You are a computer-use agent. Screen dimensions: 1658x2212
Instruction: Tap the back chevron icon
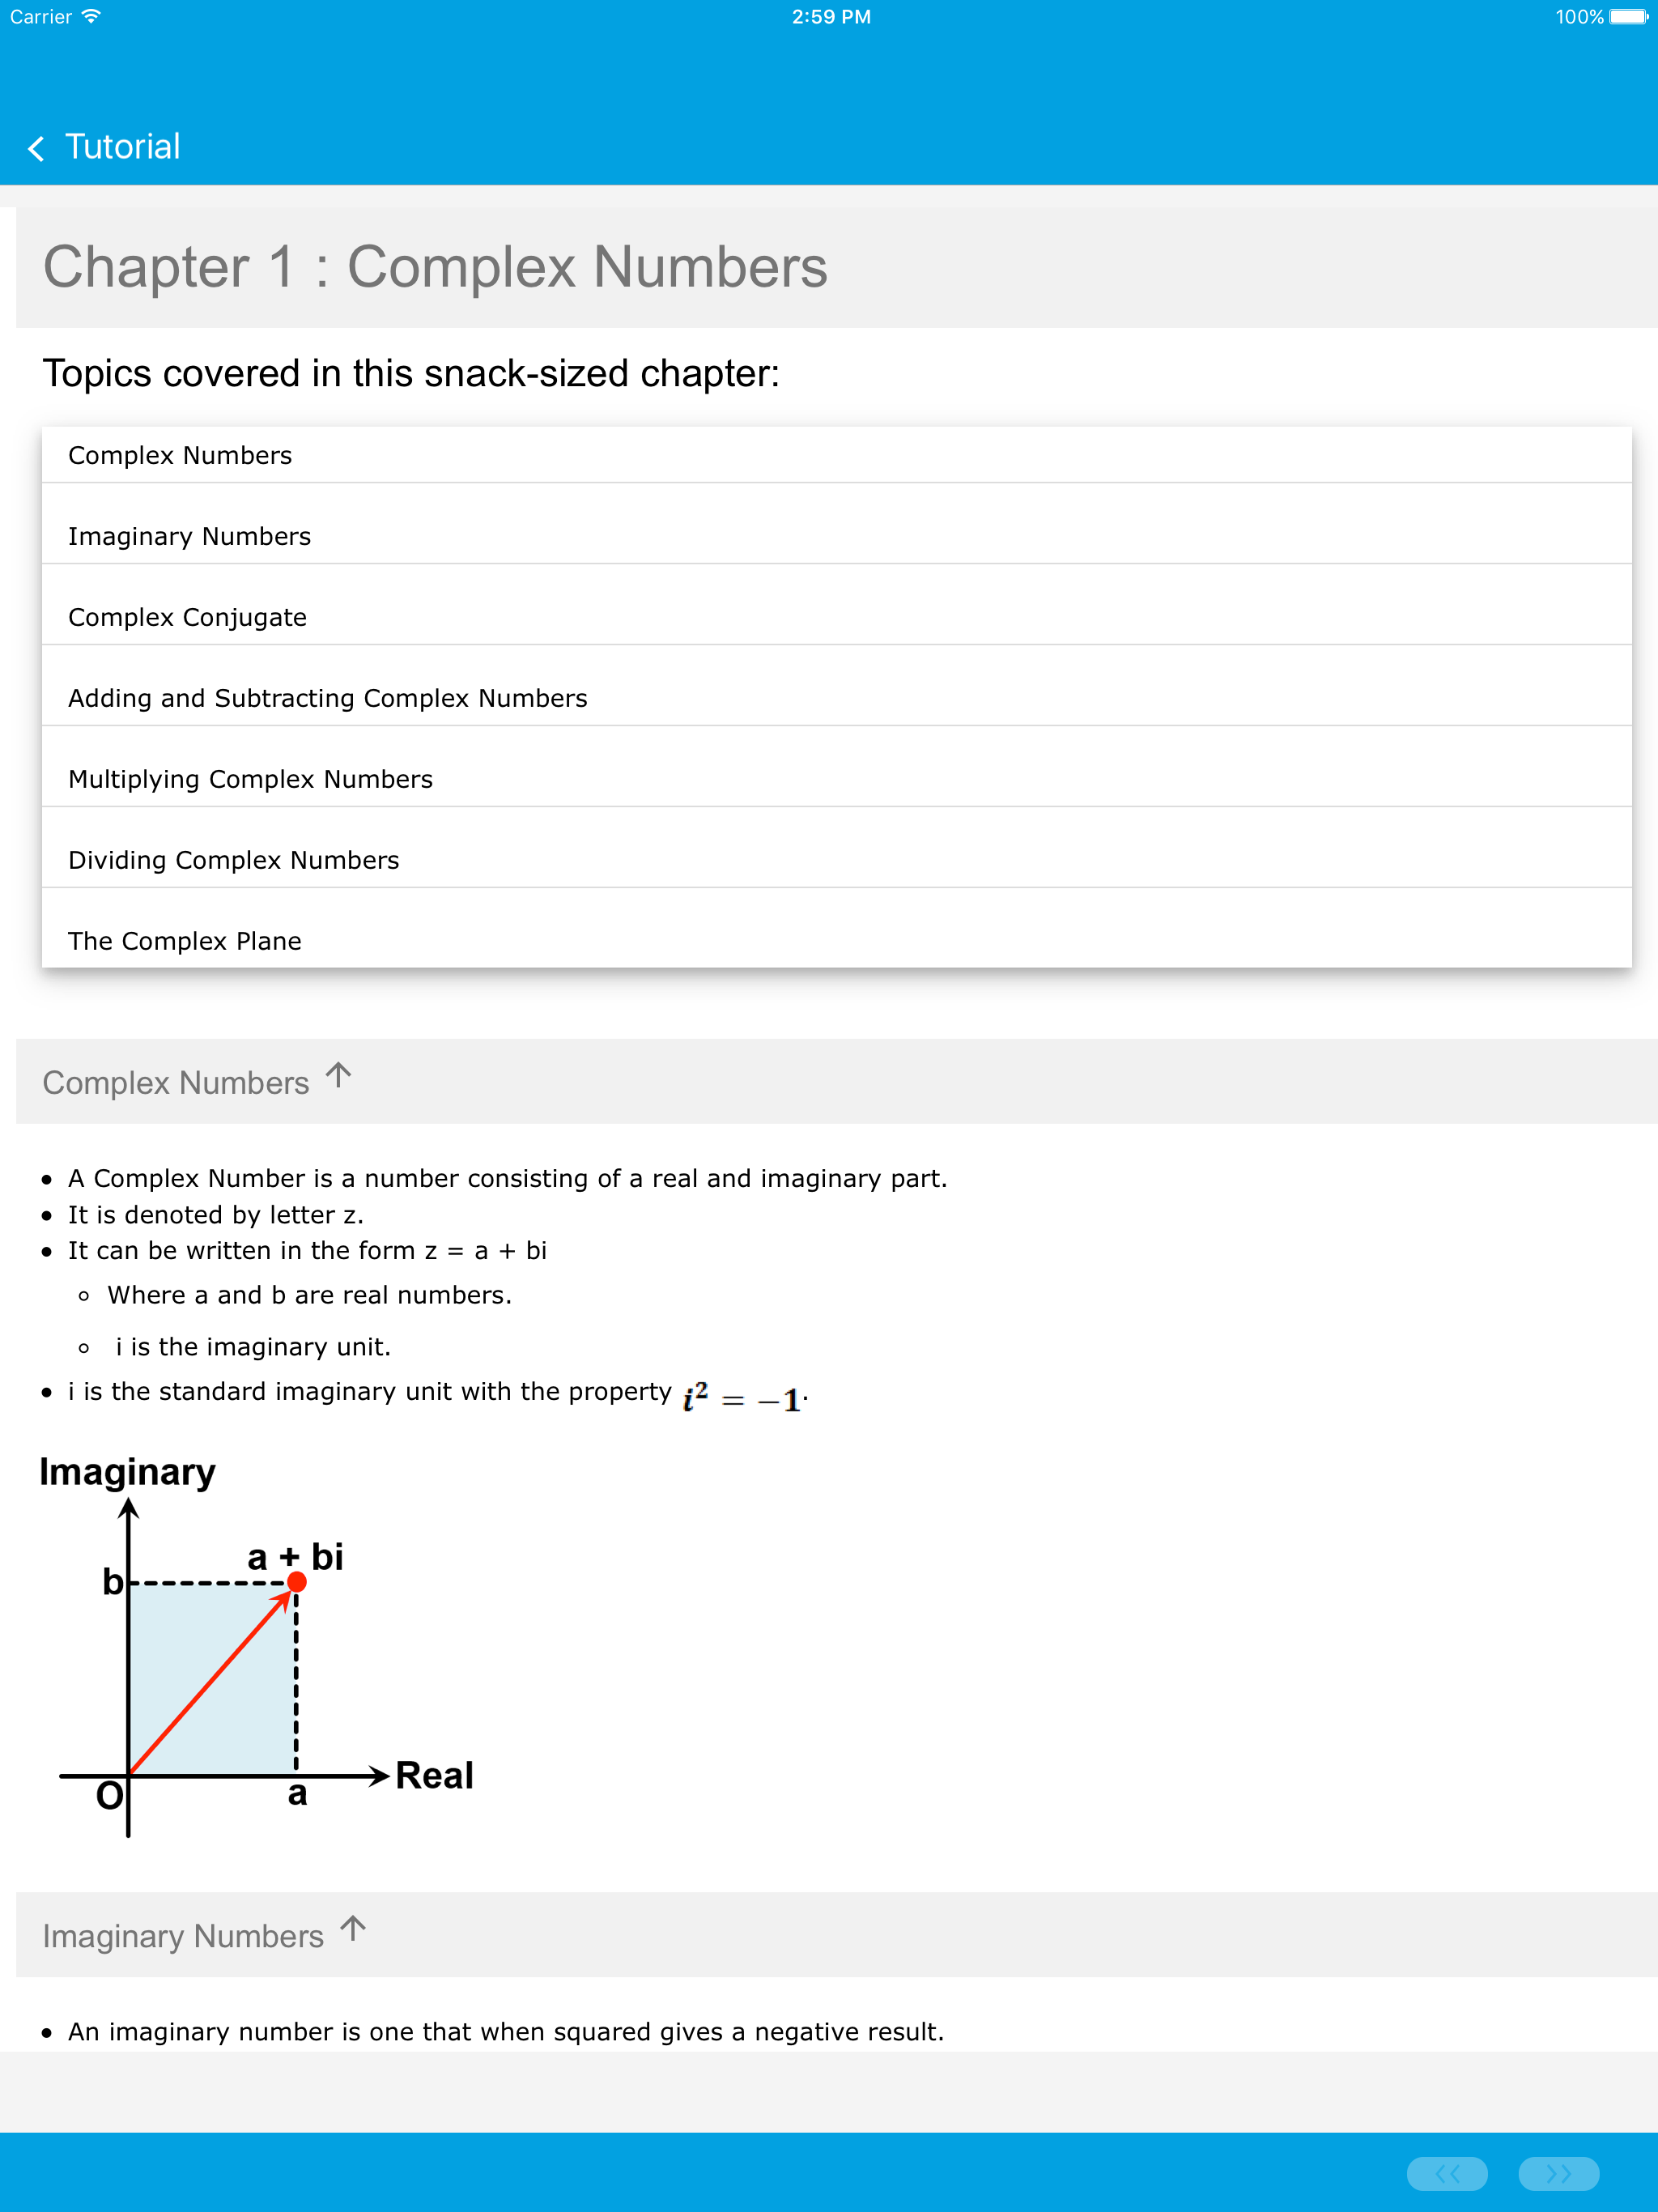point(37,148)
